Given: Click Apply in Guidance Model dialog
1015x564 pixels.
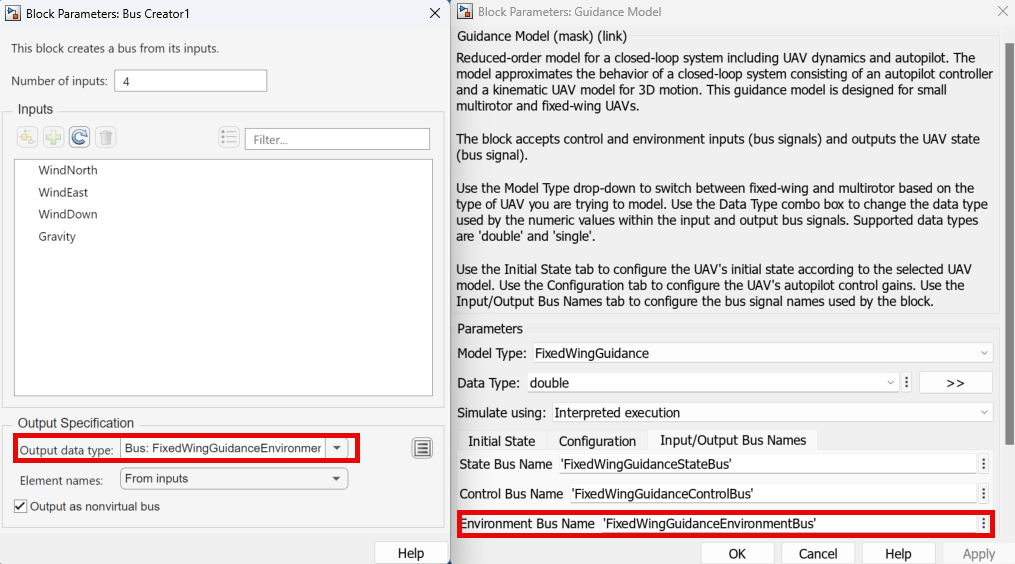Looking at the screenshot, I should point(978,554).
